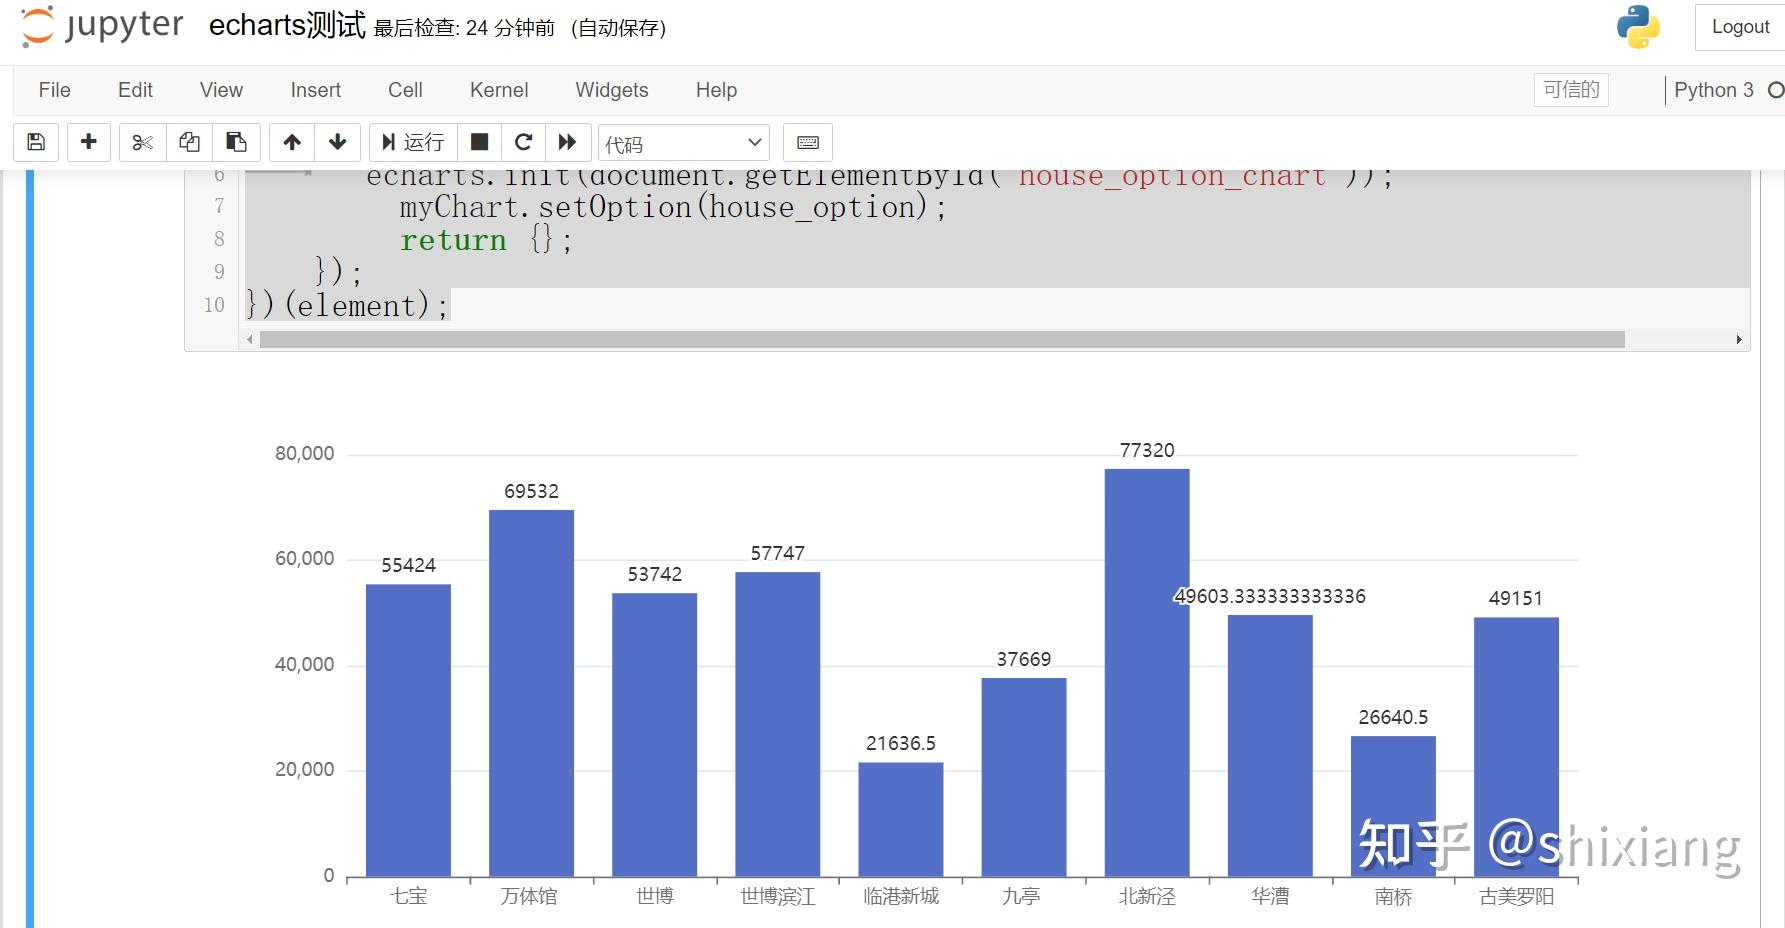Move selected cell up arrow

292,142
